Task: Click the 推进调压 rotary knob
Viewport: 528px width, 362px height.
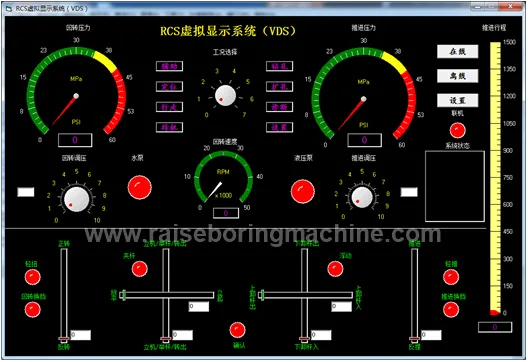Action: [x=362, y=197]
